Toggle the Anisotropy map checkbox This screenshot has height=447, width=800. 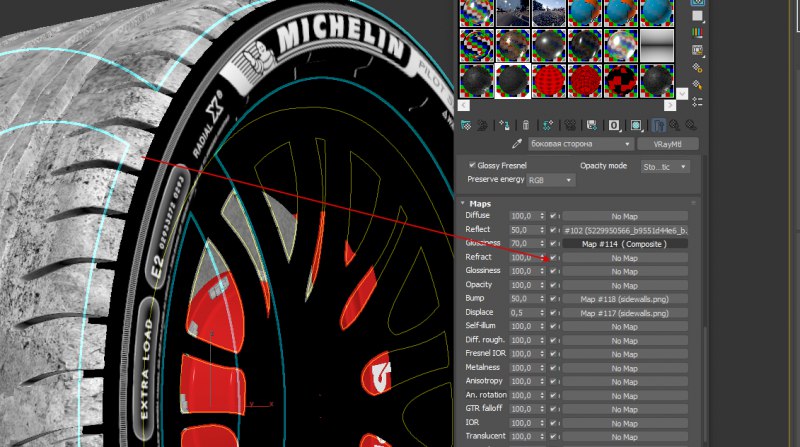click(x=553, y=382)
